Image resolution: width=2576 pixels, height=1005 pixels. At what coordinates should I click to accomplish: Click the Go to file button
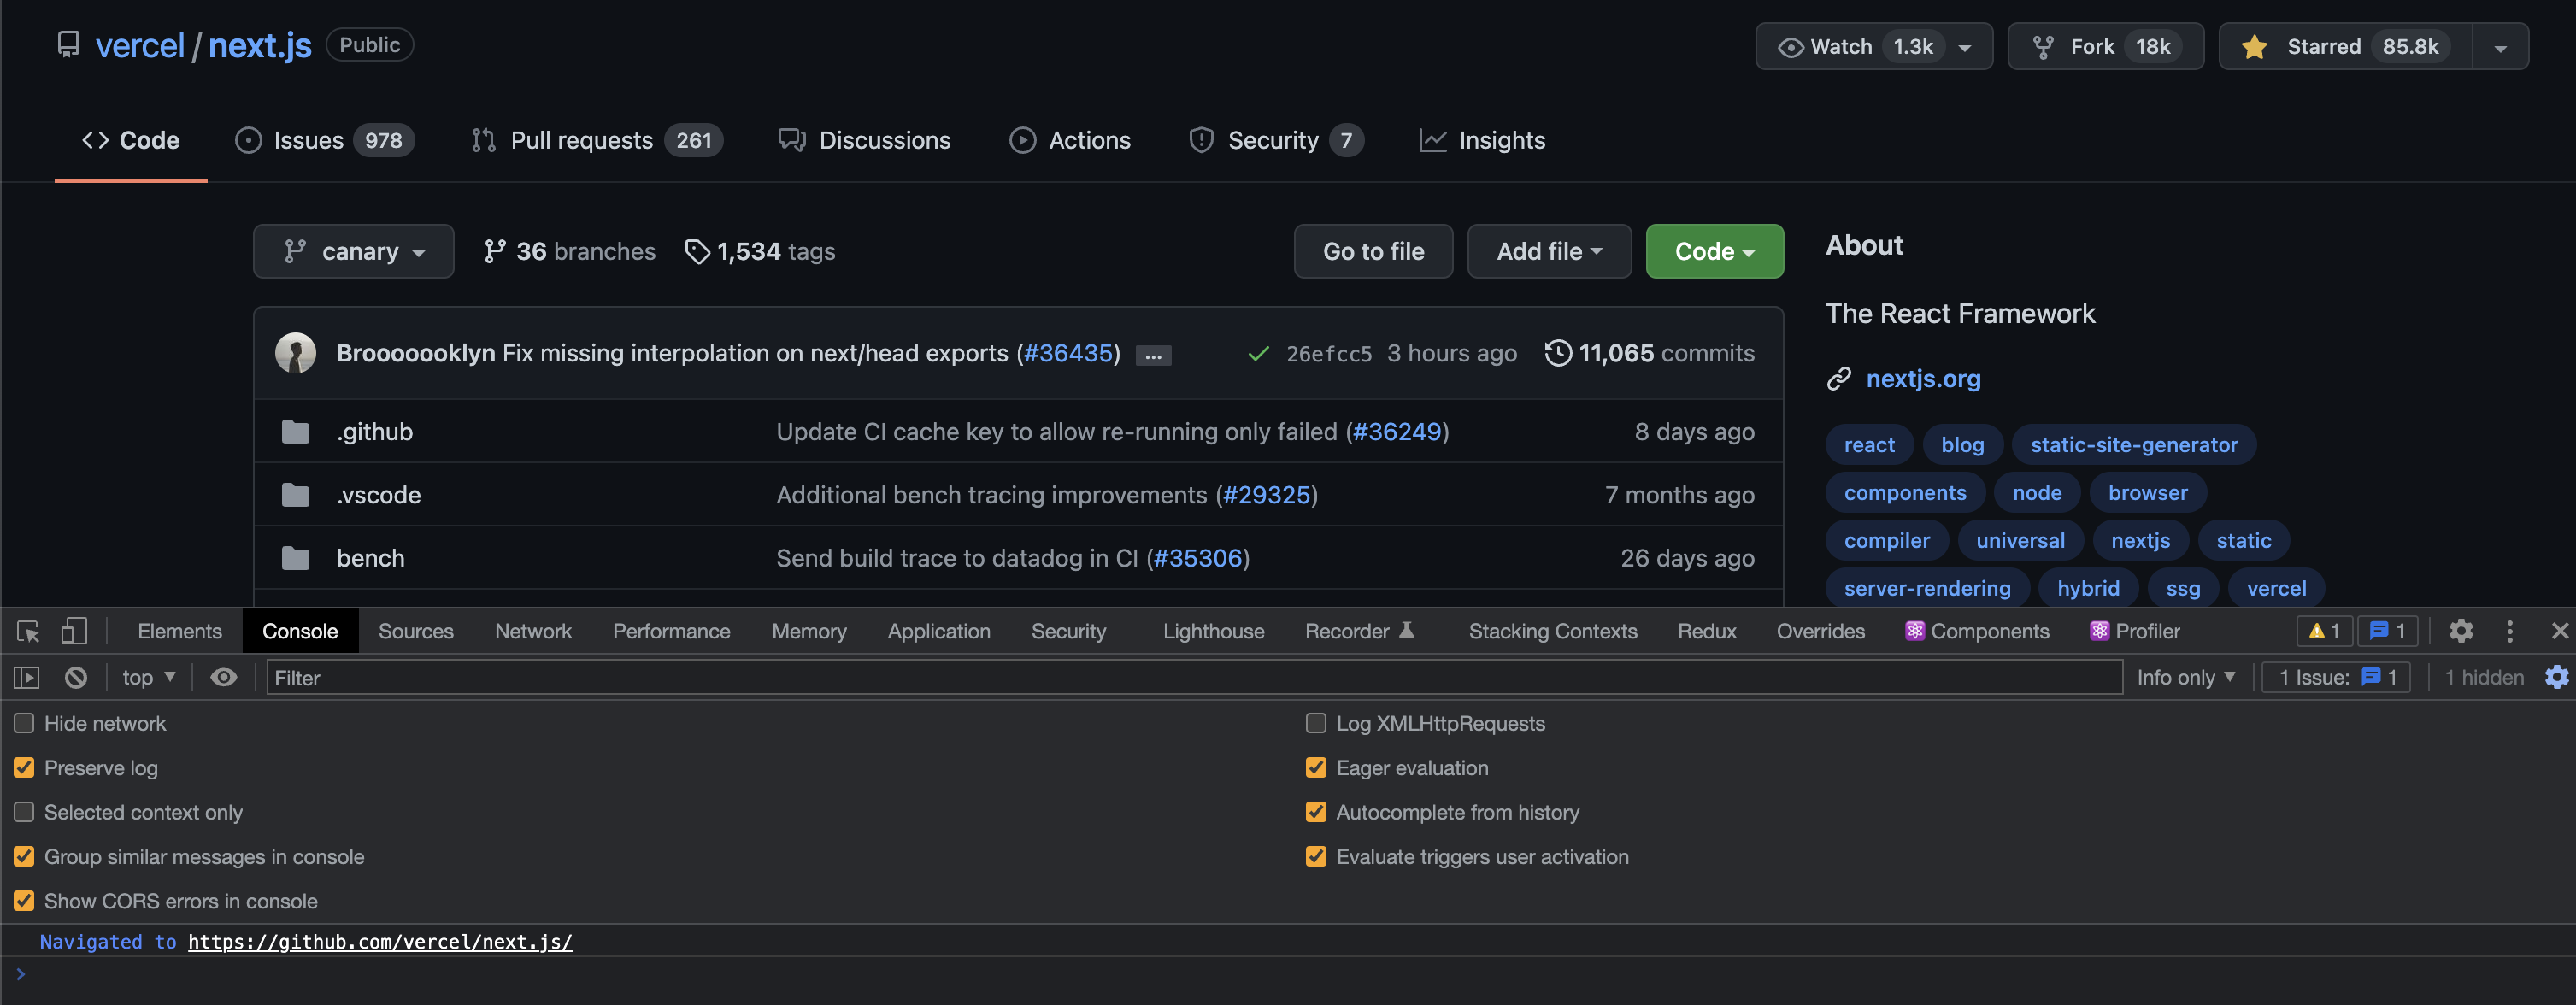pos(1372,251)
